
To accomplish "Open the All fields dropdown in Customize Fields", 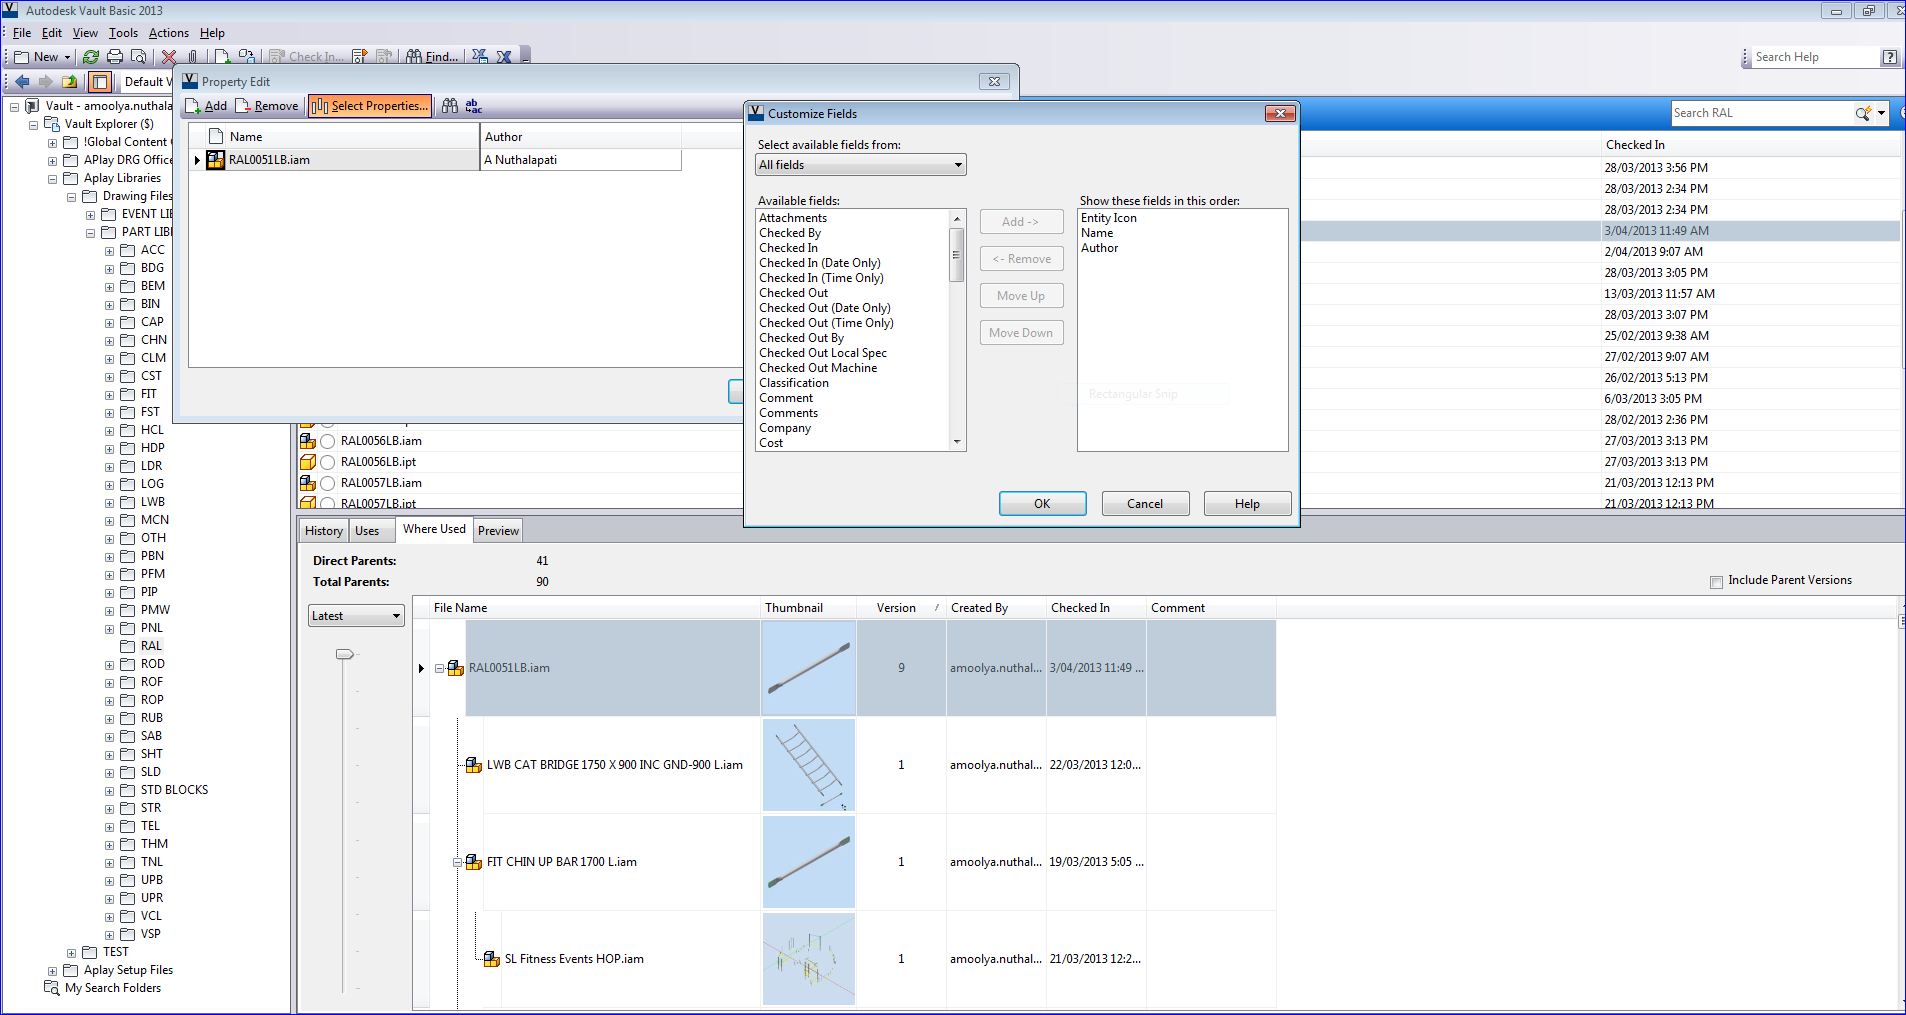I will coord(957,164).
